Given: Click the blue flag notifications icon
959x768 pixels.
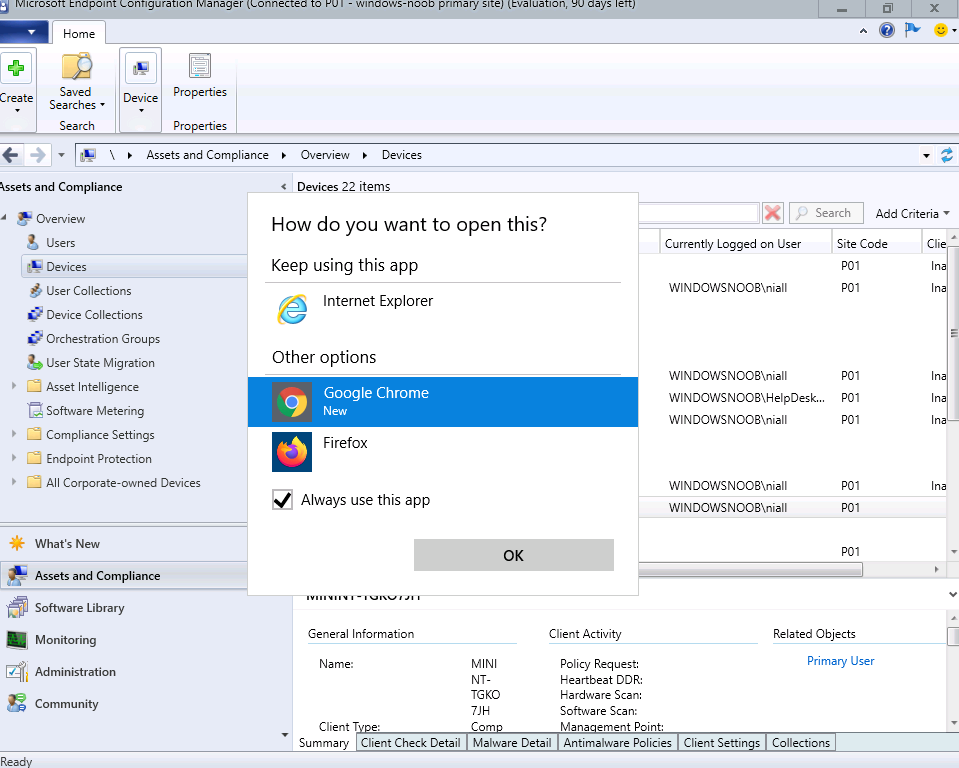Looking at the screenshot, I should 913,29.
